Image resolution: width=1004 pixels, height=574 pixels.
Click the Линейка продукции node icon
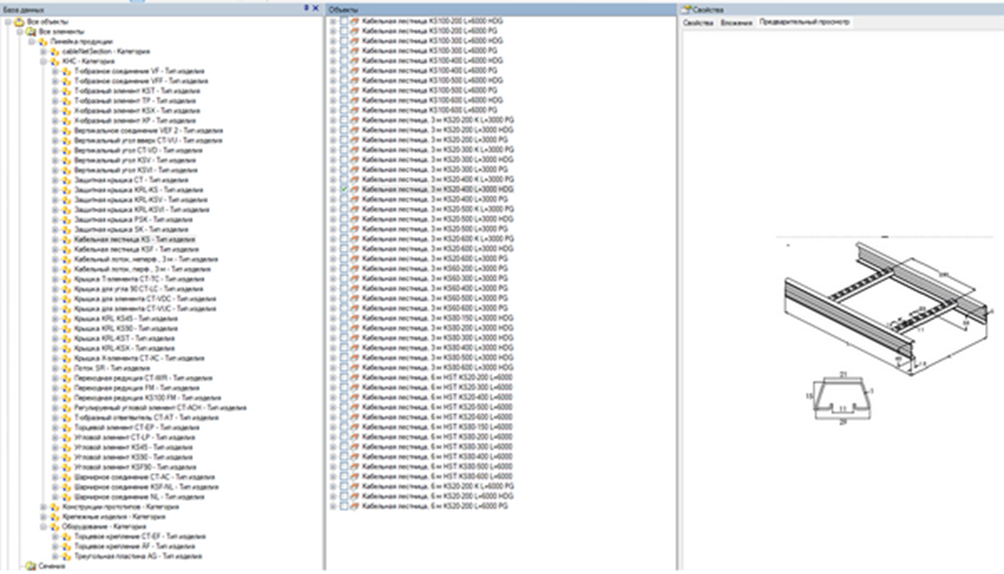pos(42,42)
